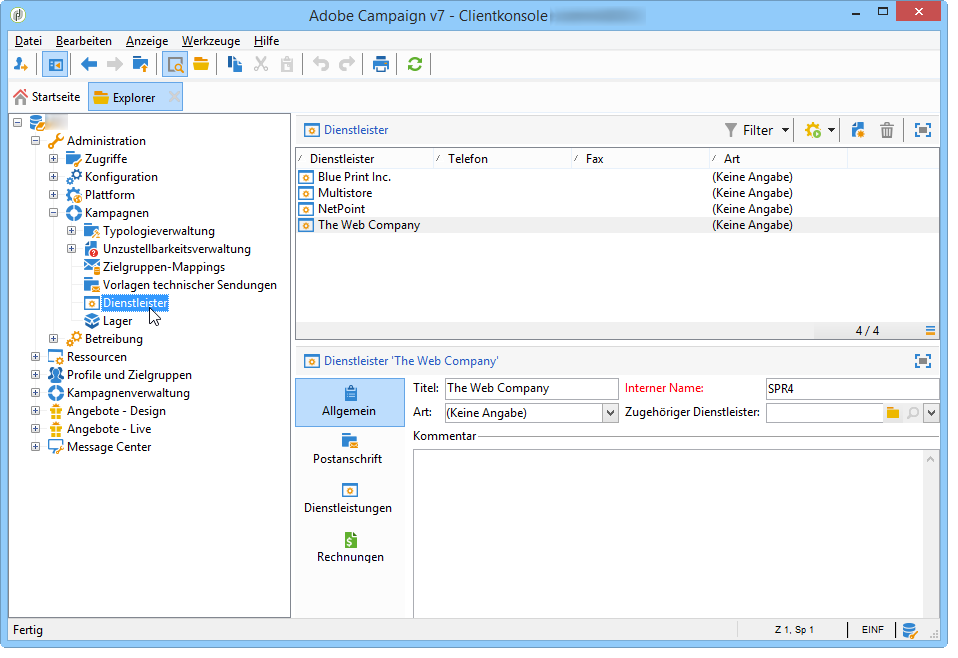
Task: Select the NetPoint row
Action: click(x=617, y=209)
